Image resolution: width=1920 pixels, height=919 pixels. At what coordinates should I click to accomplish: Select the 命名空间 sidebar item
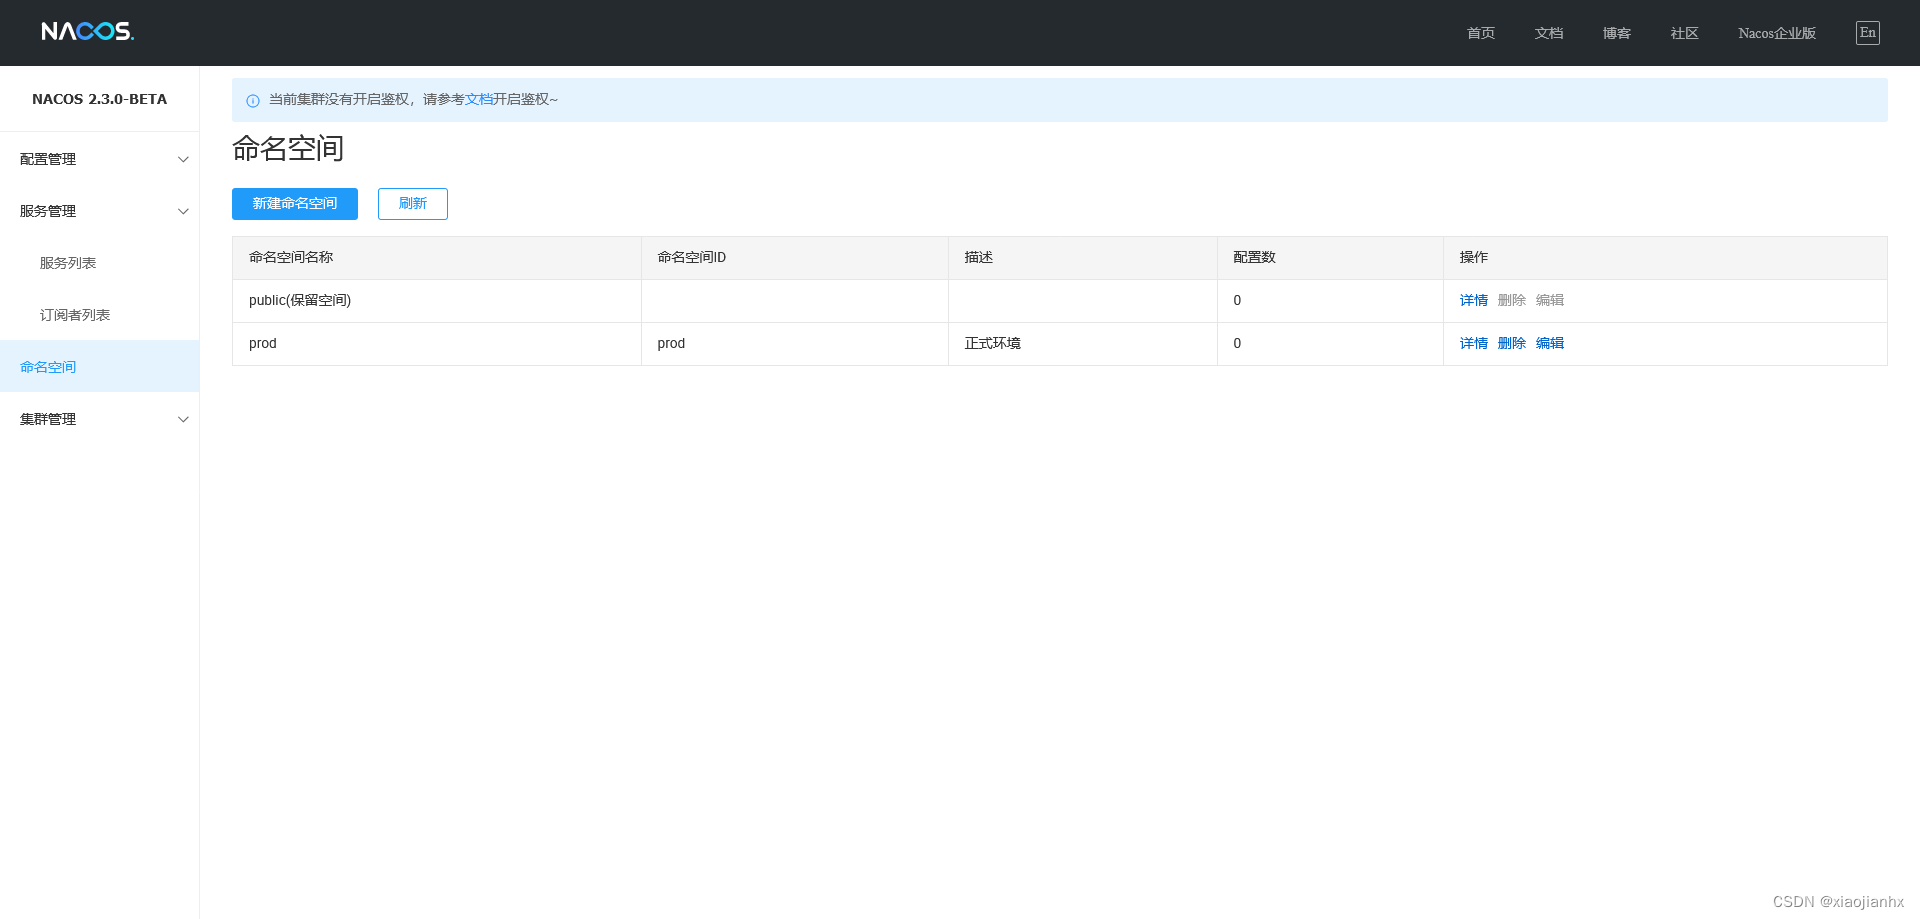[99, 366]
